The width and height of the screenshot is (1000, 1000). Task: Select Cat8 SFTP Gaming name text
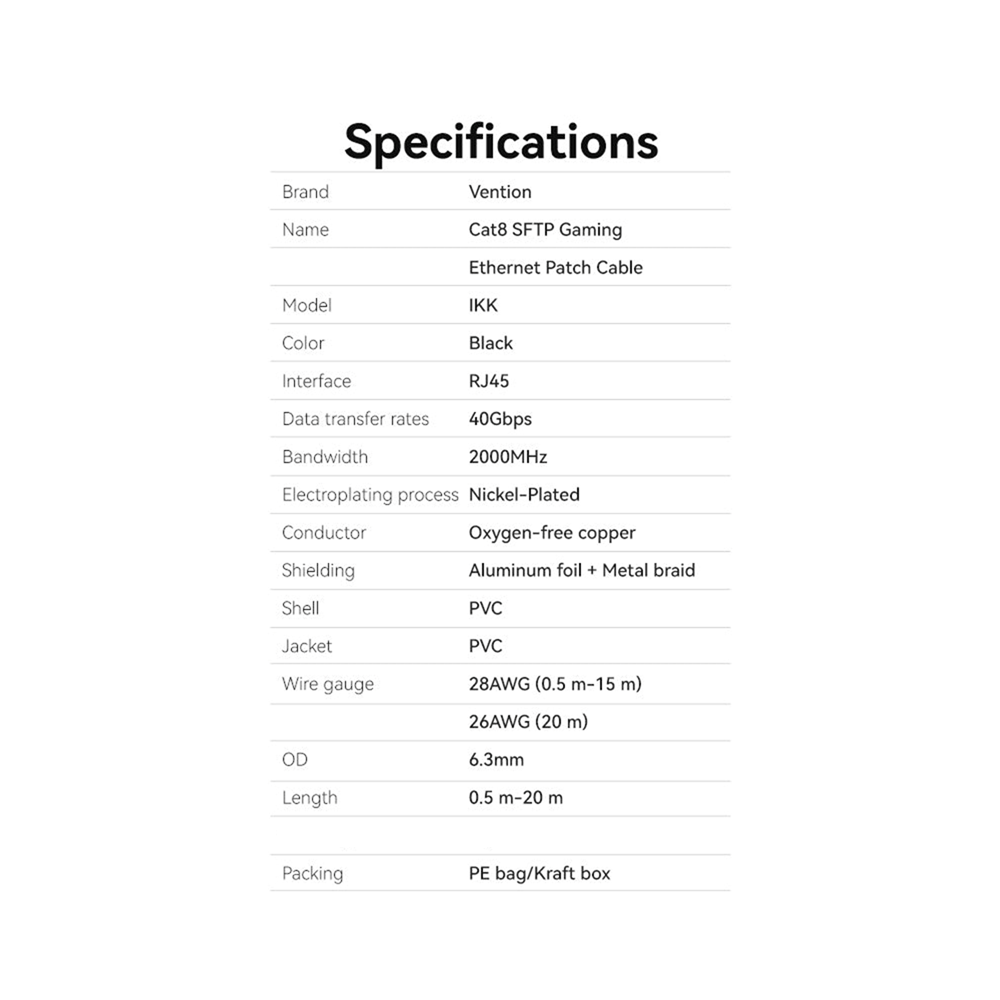pyautogui.click(x=545, y=230)
